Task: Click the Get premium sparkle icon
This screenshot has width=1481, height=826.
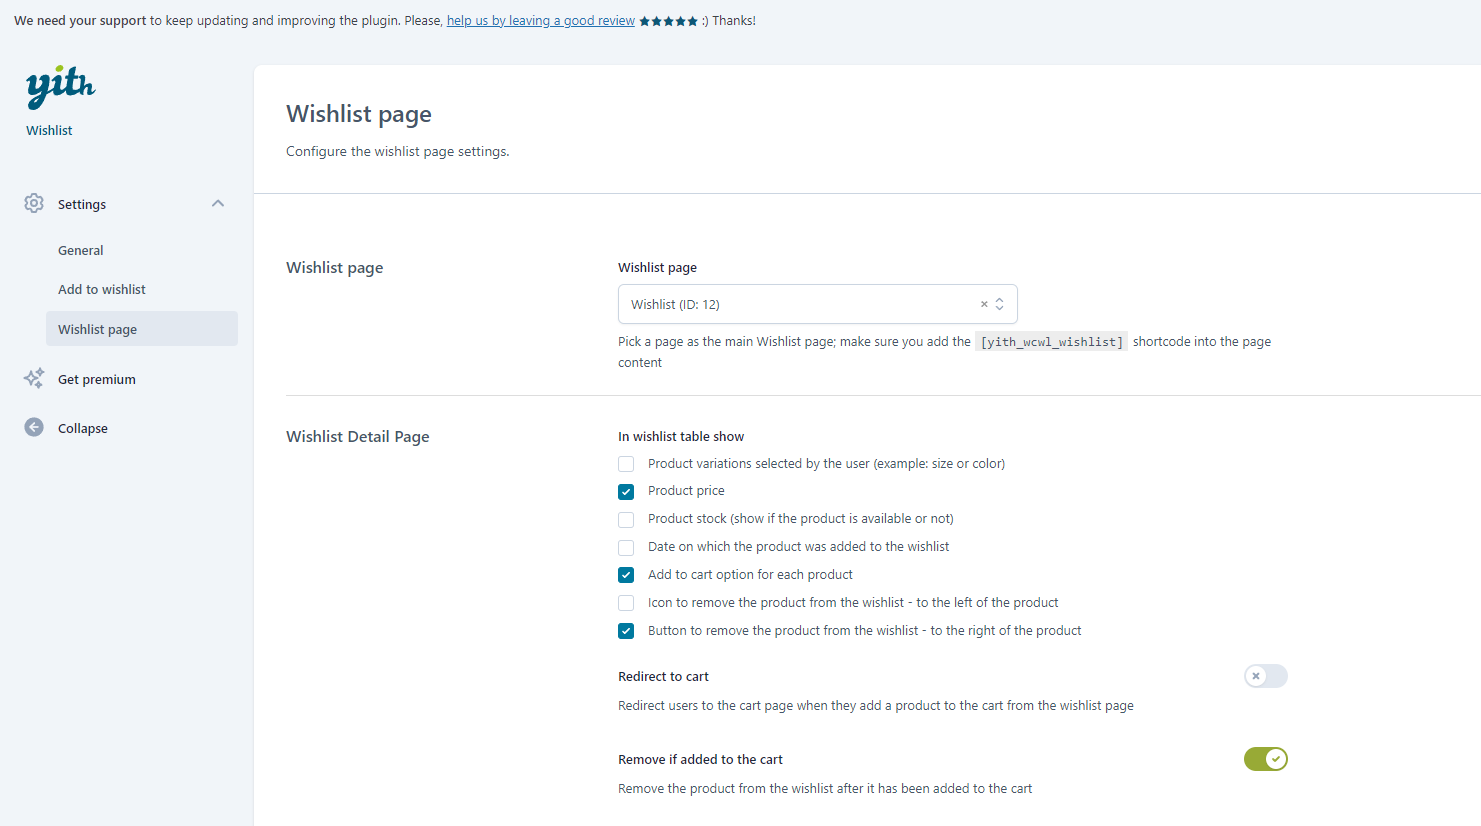Action: click(x=34, y=378)
